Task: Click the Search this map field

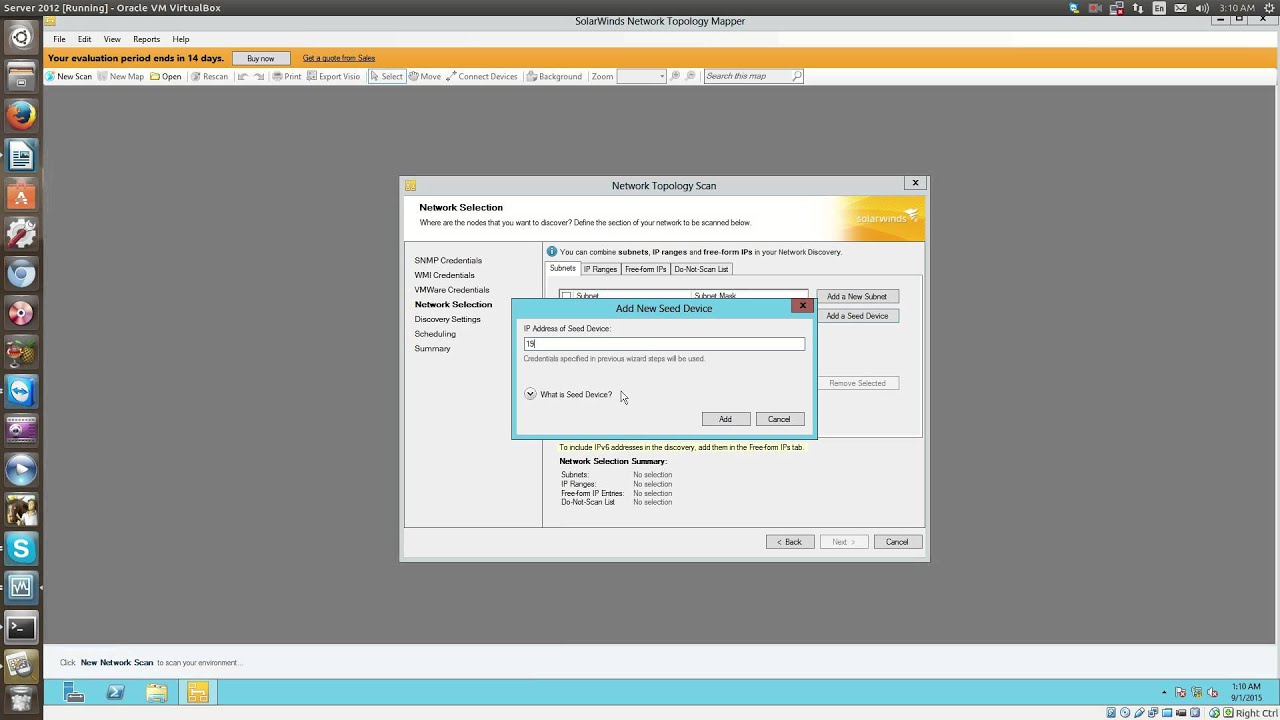Action: point(747,76)
